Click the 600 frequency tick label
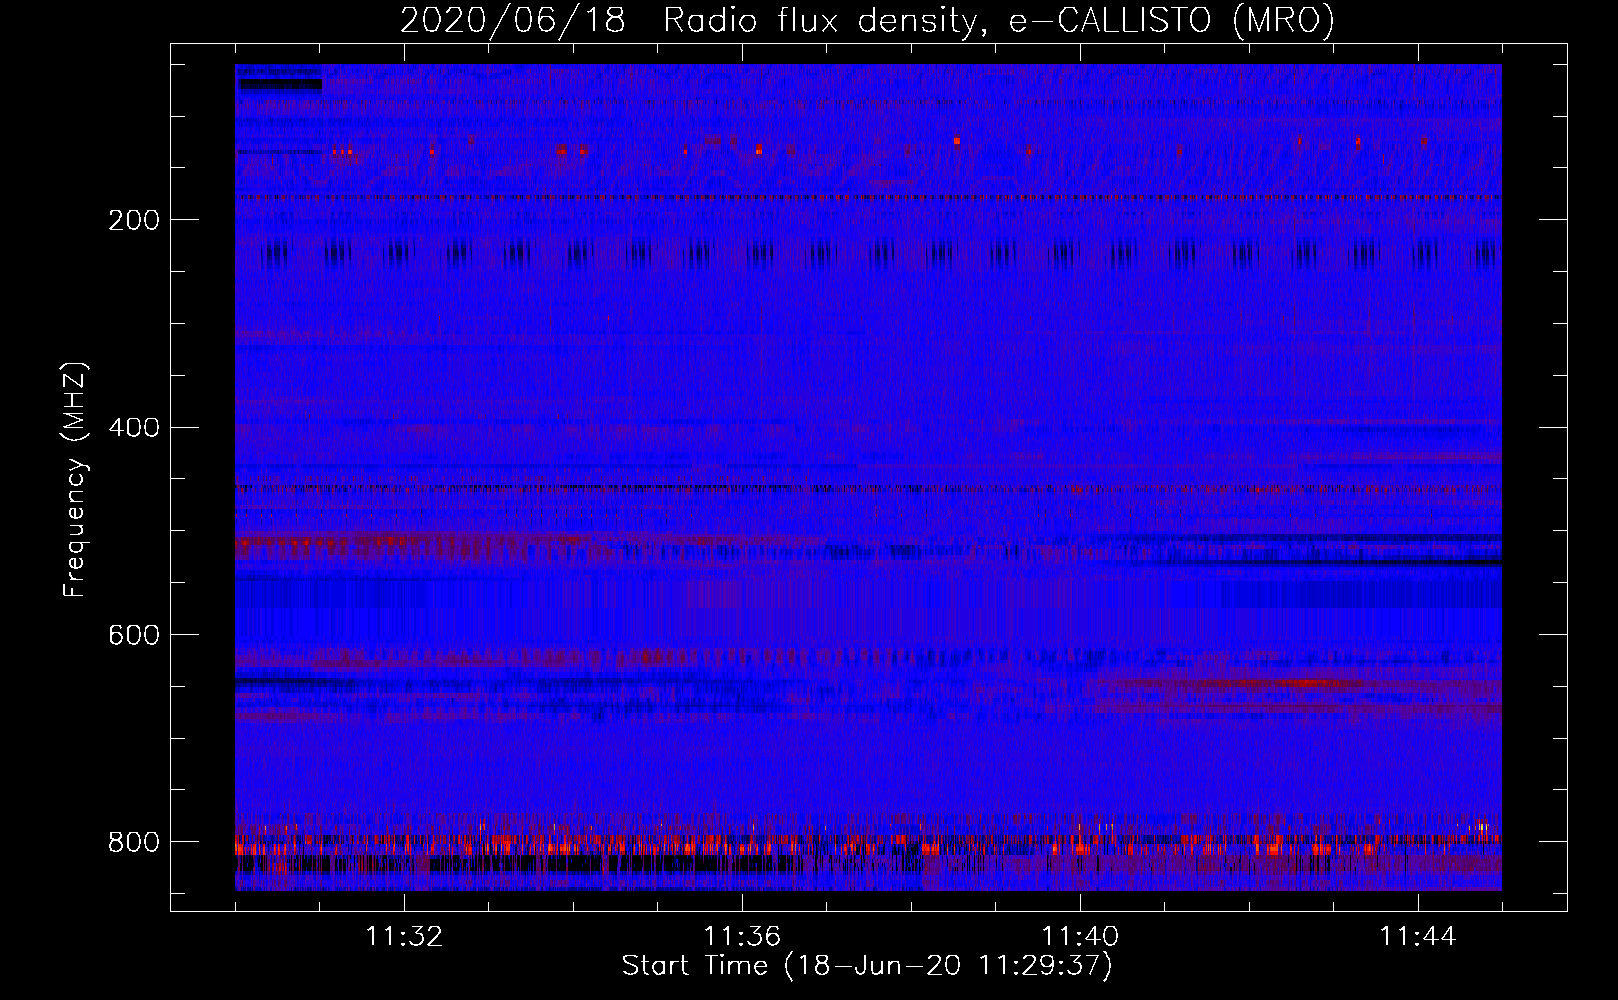1618x1000 pixels. [x=134, y=636]
